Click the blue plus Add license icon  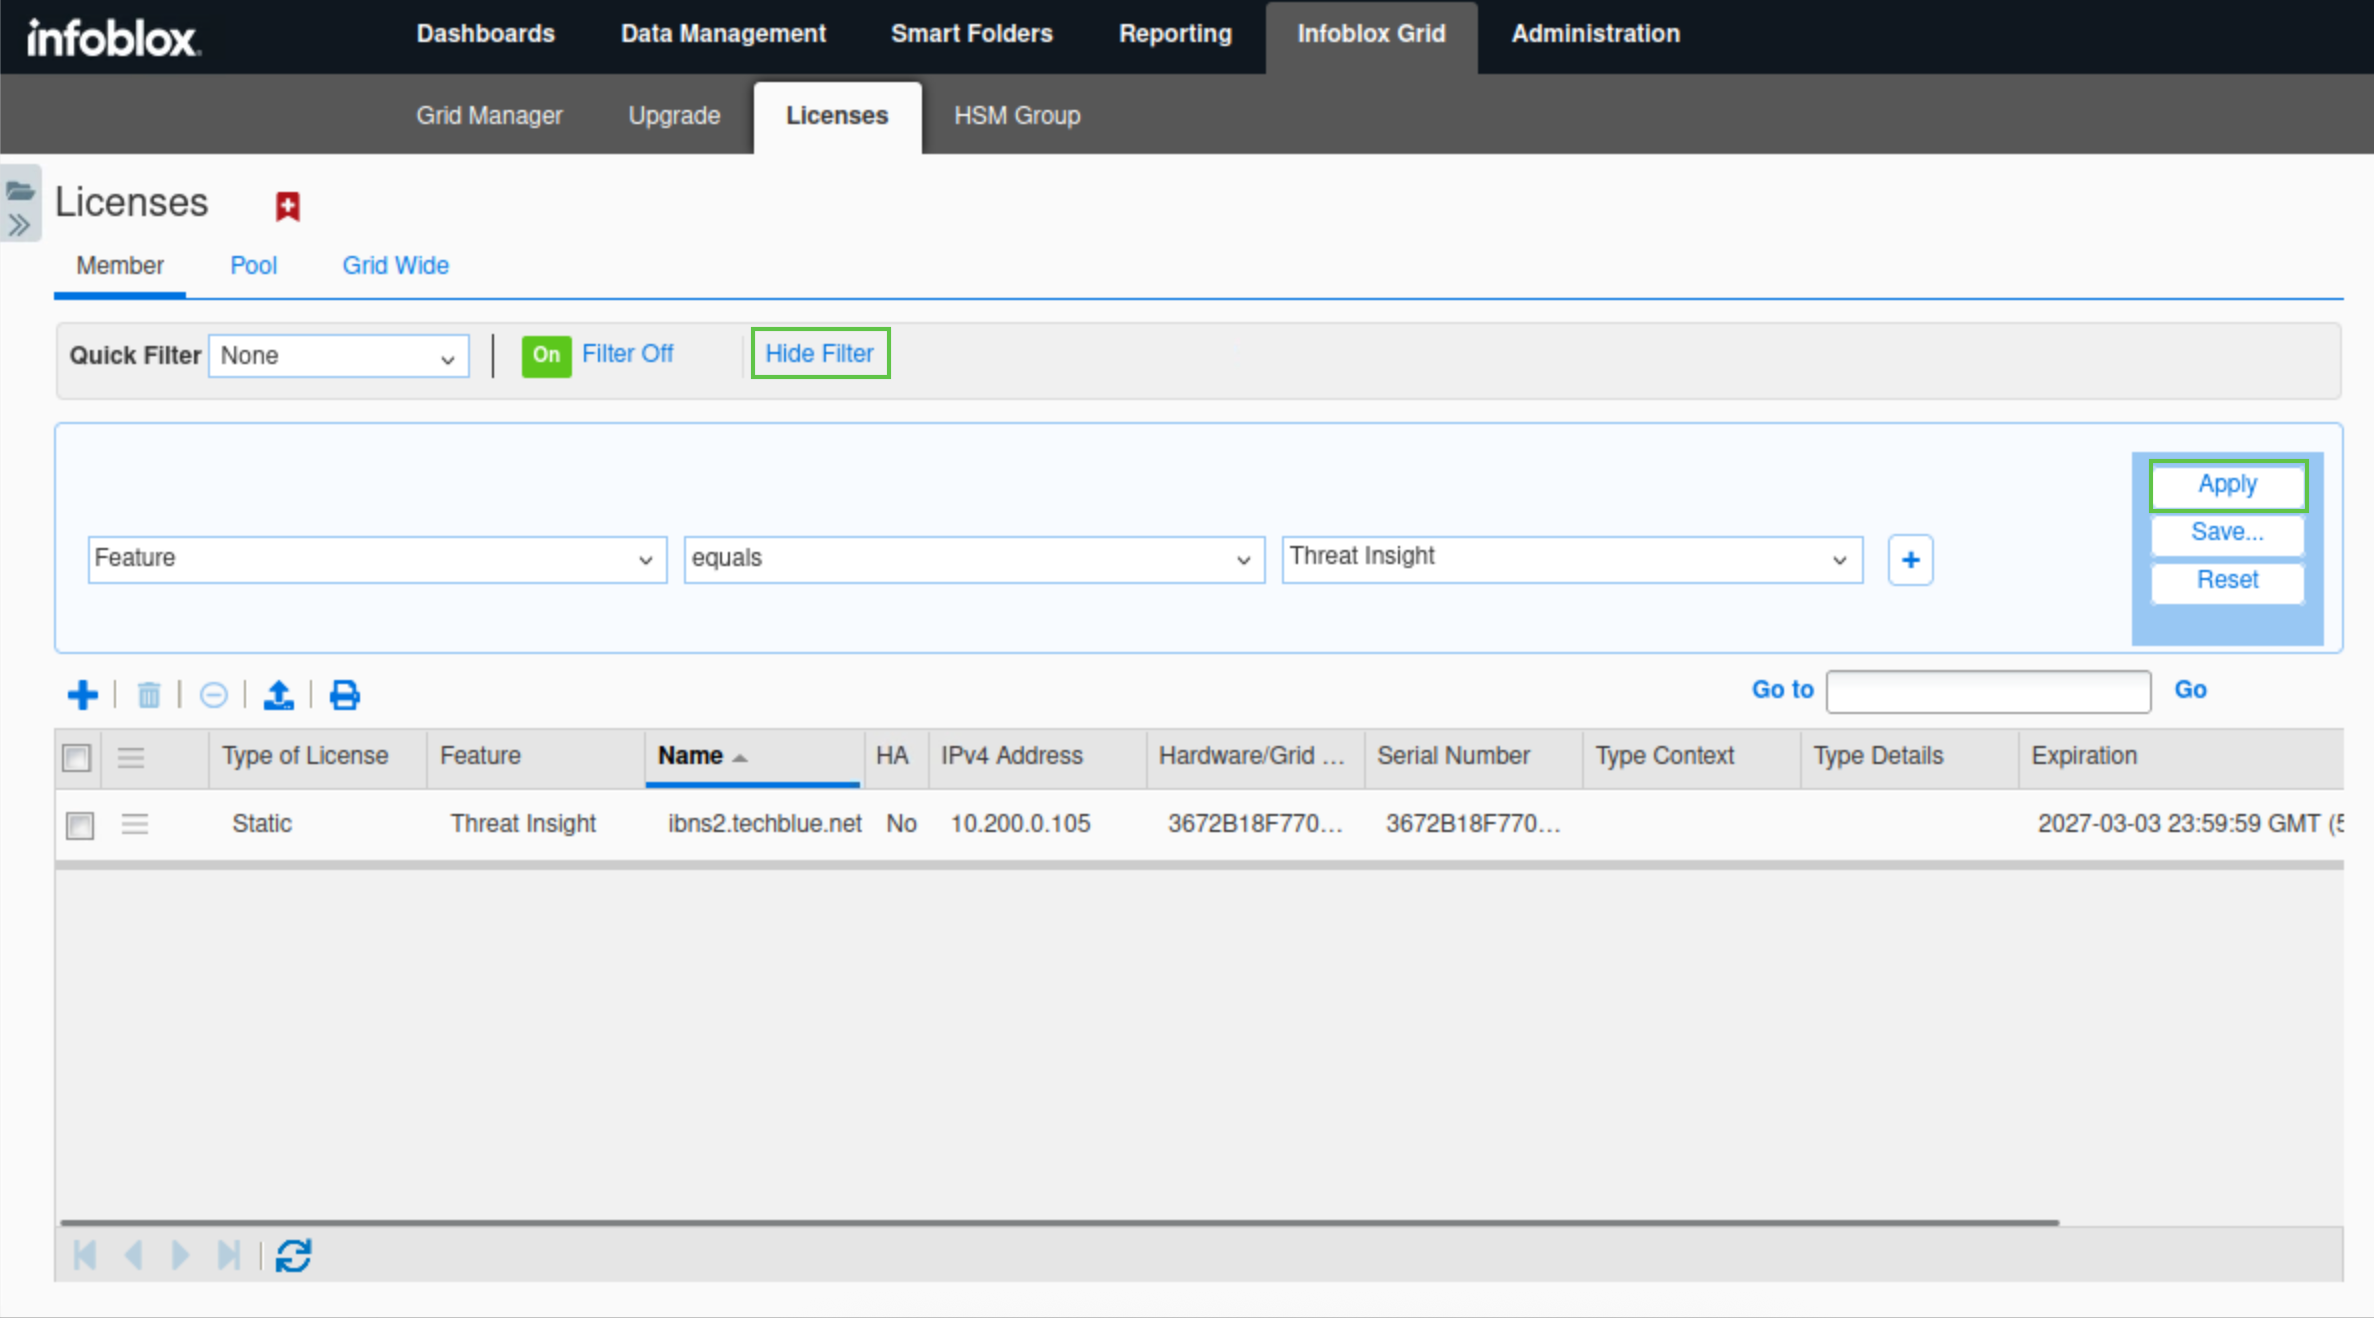tap(83, 694)
